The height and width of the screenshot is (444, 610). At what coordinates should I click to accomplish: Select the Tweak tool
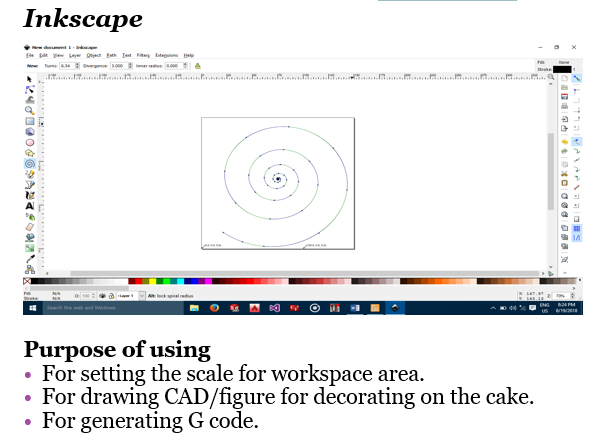pos(30,100)
